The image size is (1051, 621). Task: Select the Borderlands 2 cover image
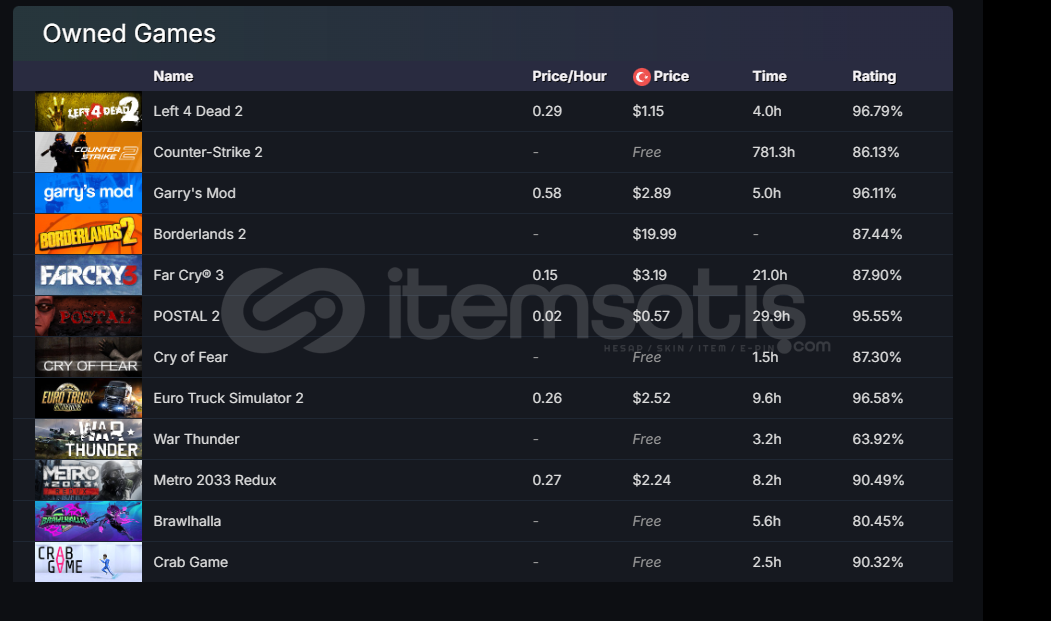click(88, 235)
